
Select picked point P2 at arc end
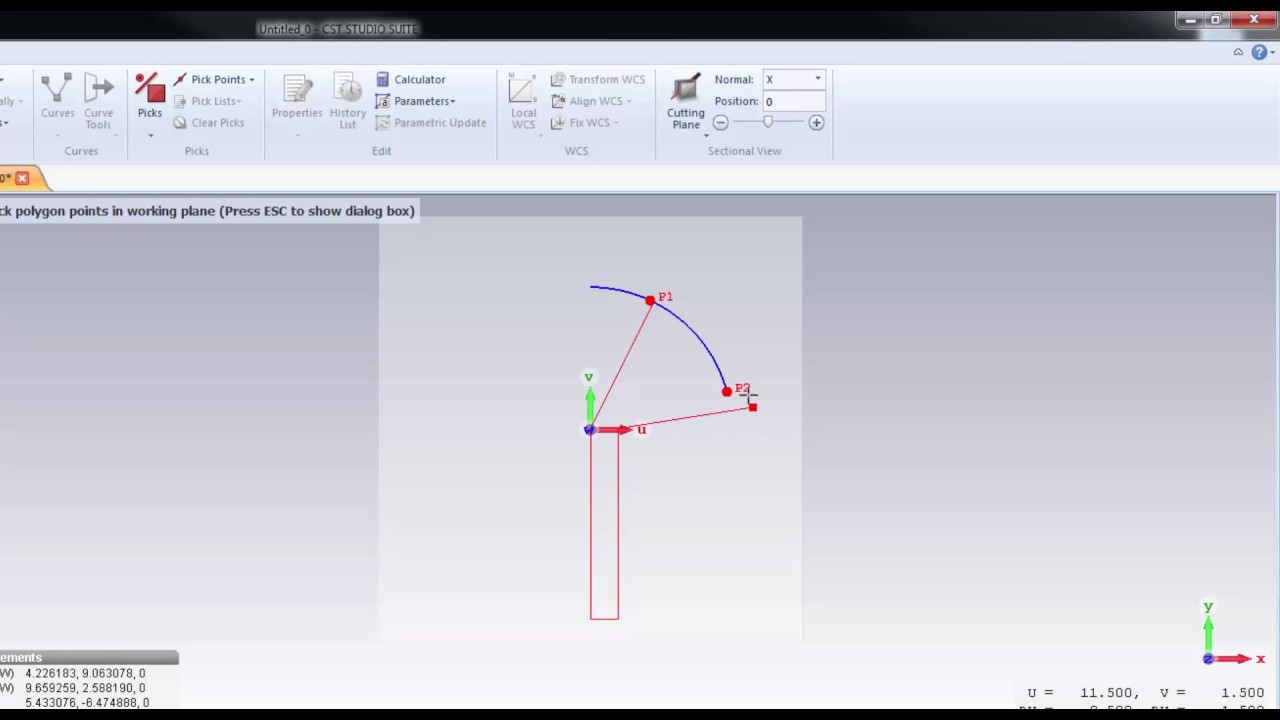727,391
